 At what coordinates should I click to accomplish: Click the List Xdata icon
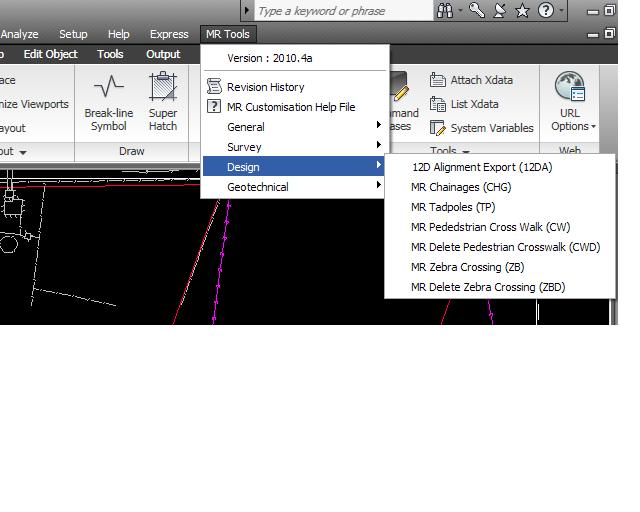click(438, 104)
